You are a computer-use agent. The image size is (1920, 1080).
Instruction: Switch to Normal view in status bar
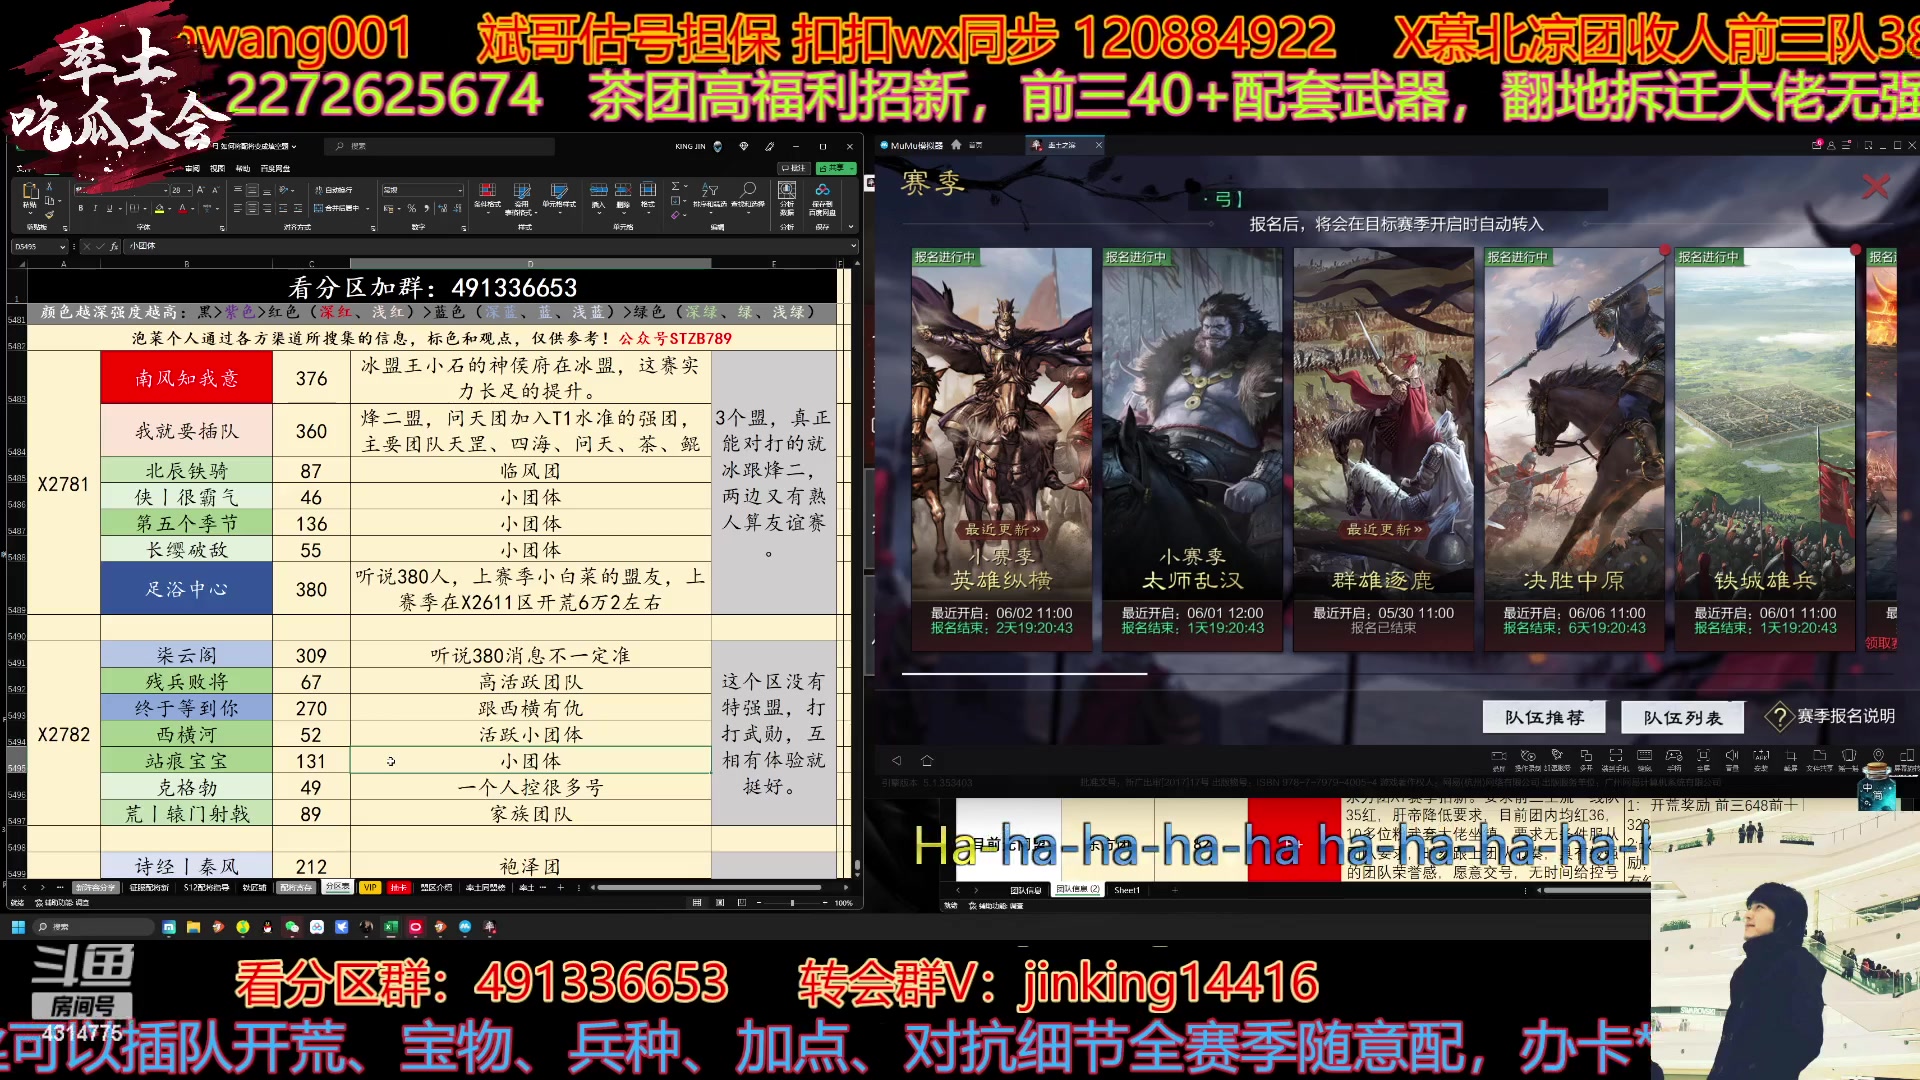697,903
